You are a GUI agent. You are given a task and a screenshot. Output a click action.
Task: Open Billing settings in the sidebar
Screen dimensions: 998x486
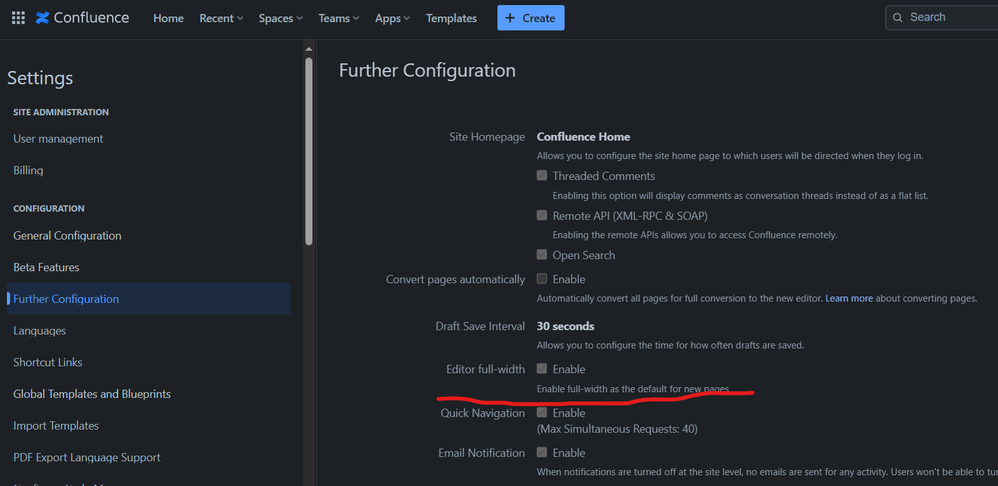click(28, 170)
